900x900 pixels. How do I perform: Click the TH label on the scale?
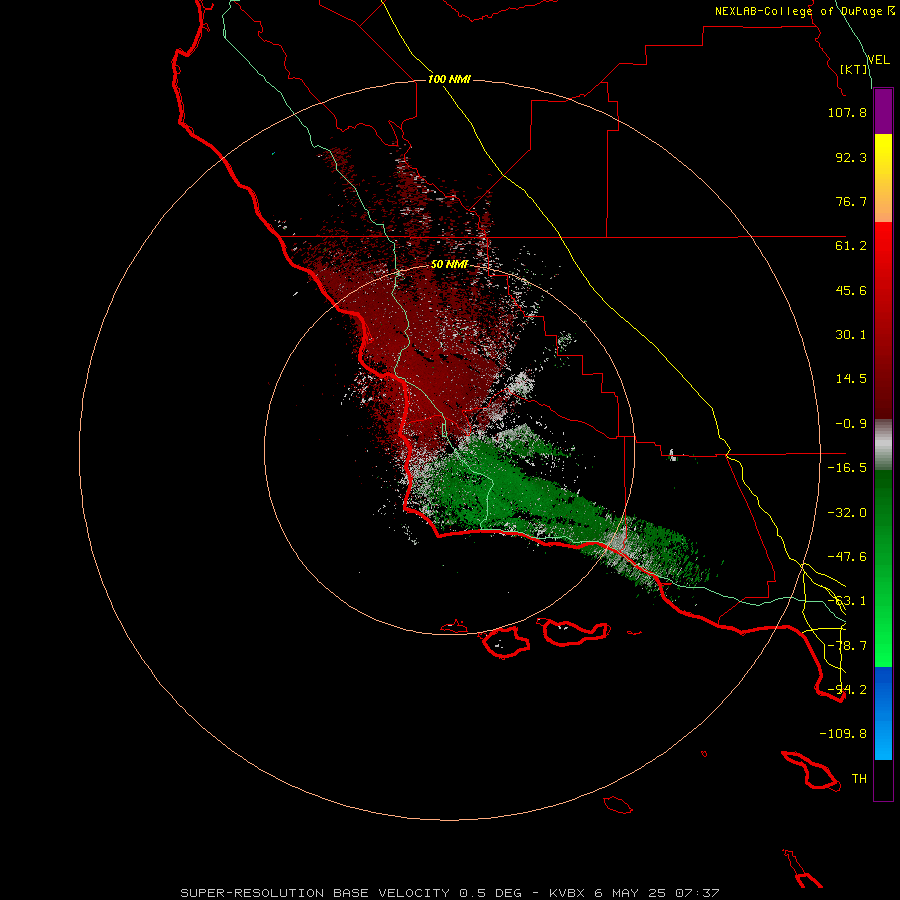pyautogui.click(x=859, y=779)
